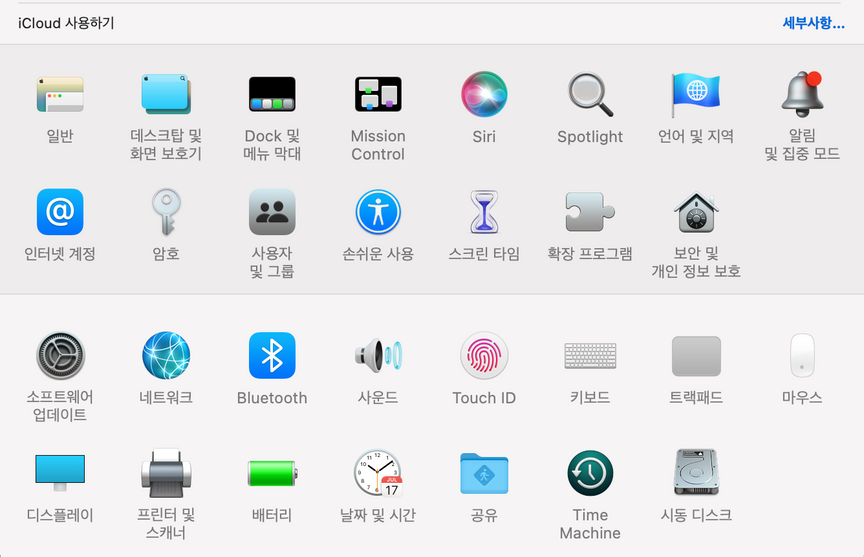Open 키보드 preferences
Image resolution: width=864 pixels, height=557 pixels.
590,356
